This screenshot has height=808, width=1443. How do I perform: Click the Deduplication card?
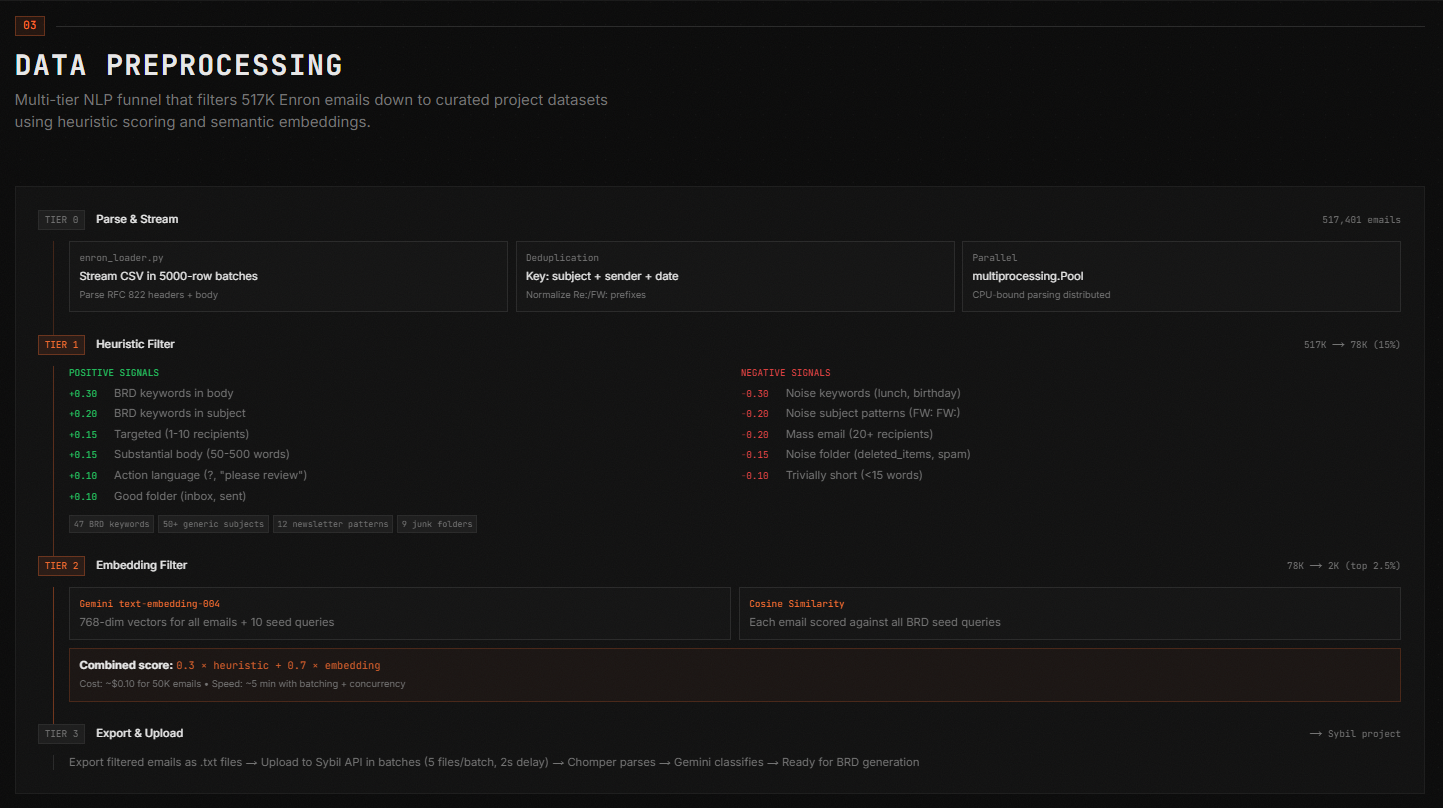pos(734,276)
